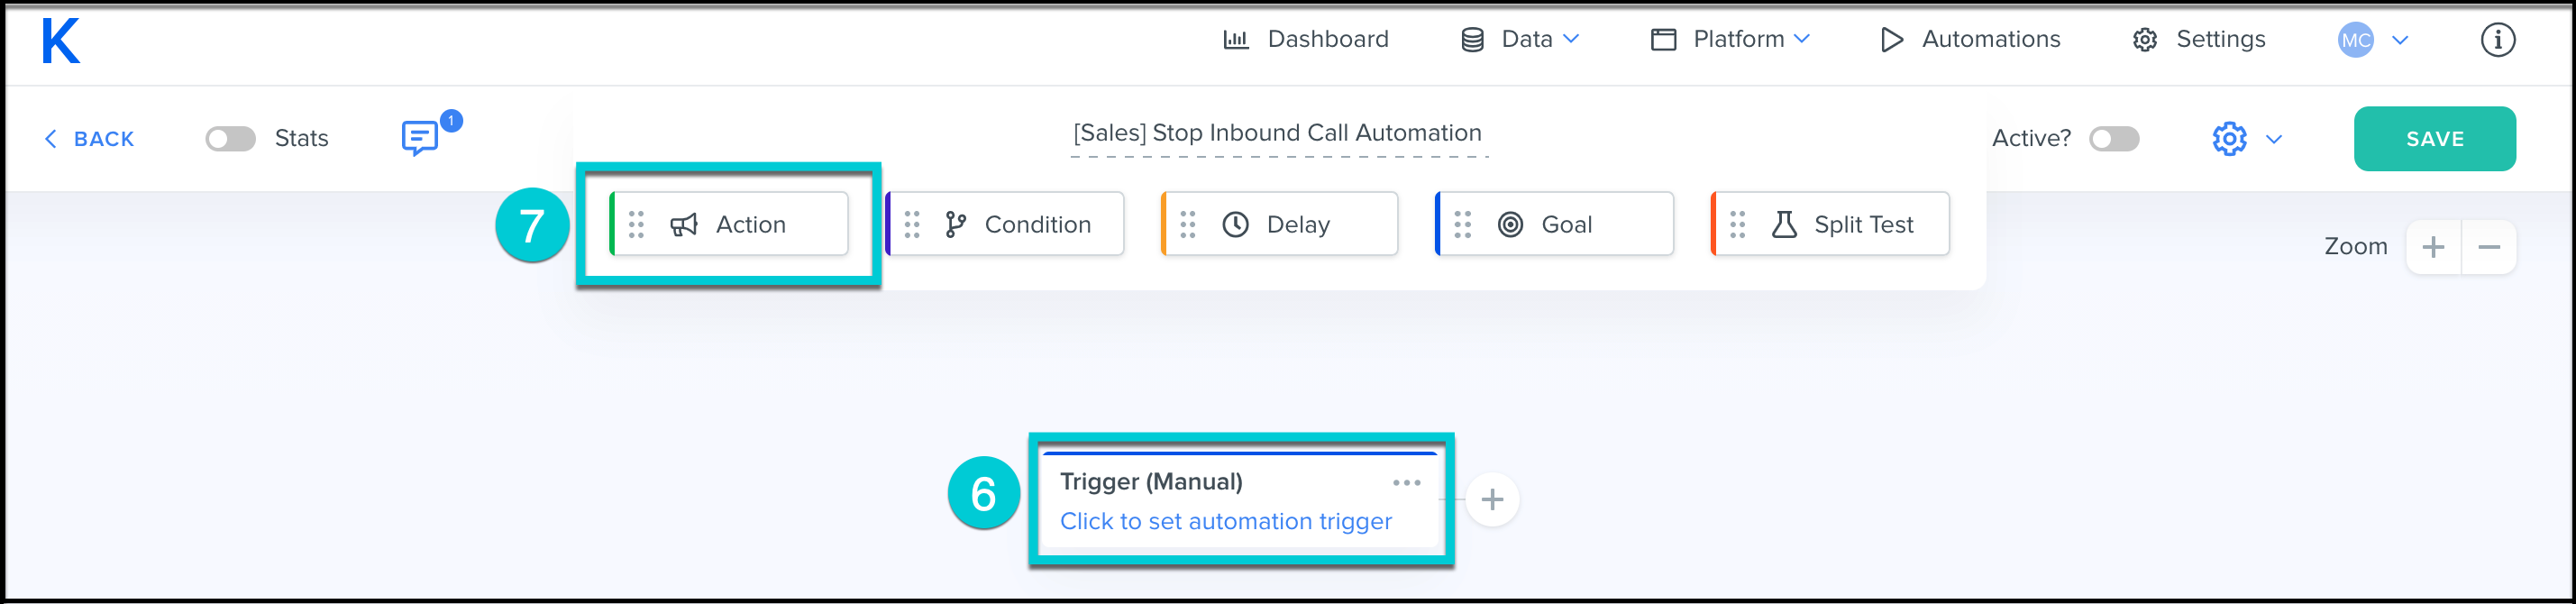Click the info circle icon

2497,40
